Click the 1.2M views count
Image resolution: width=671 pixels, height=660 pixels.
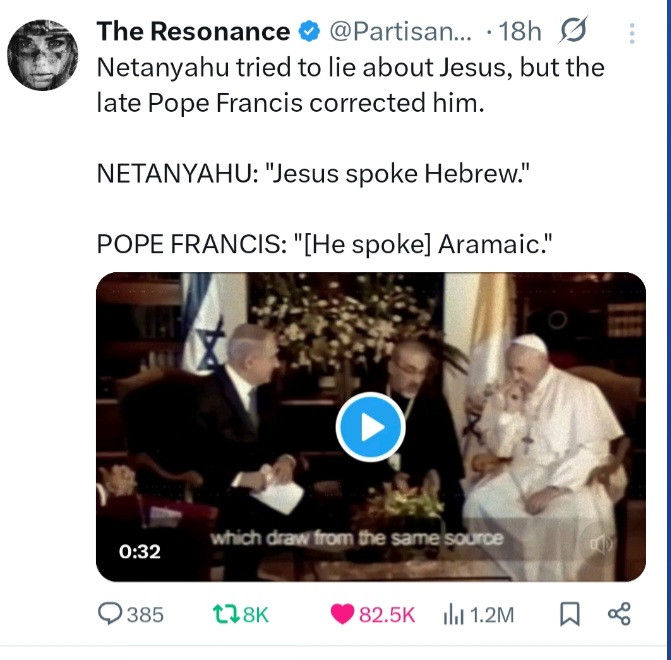[x=491, y=614]
